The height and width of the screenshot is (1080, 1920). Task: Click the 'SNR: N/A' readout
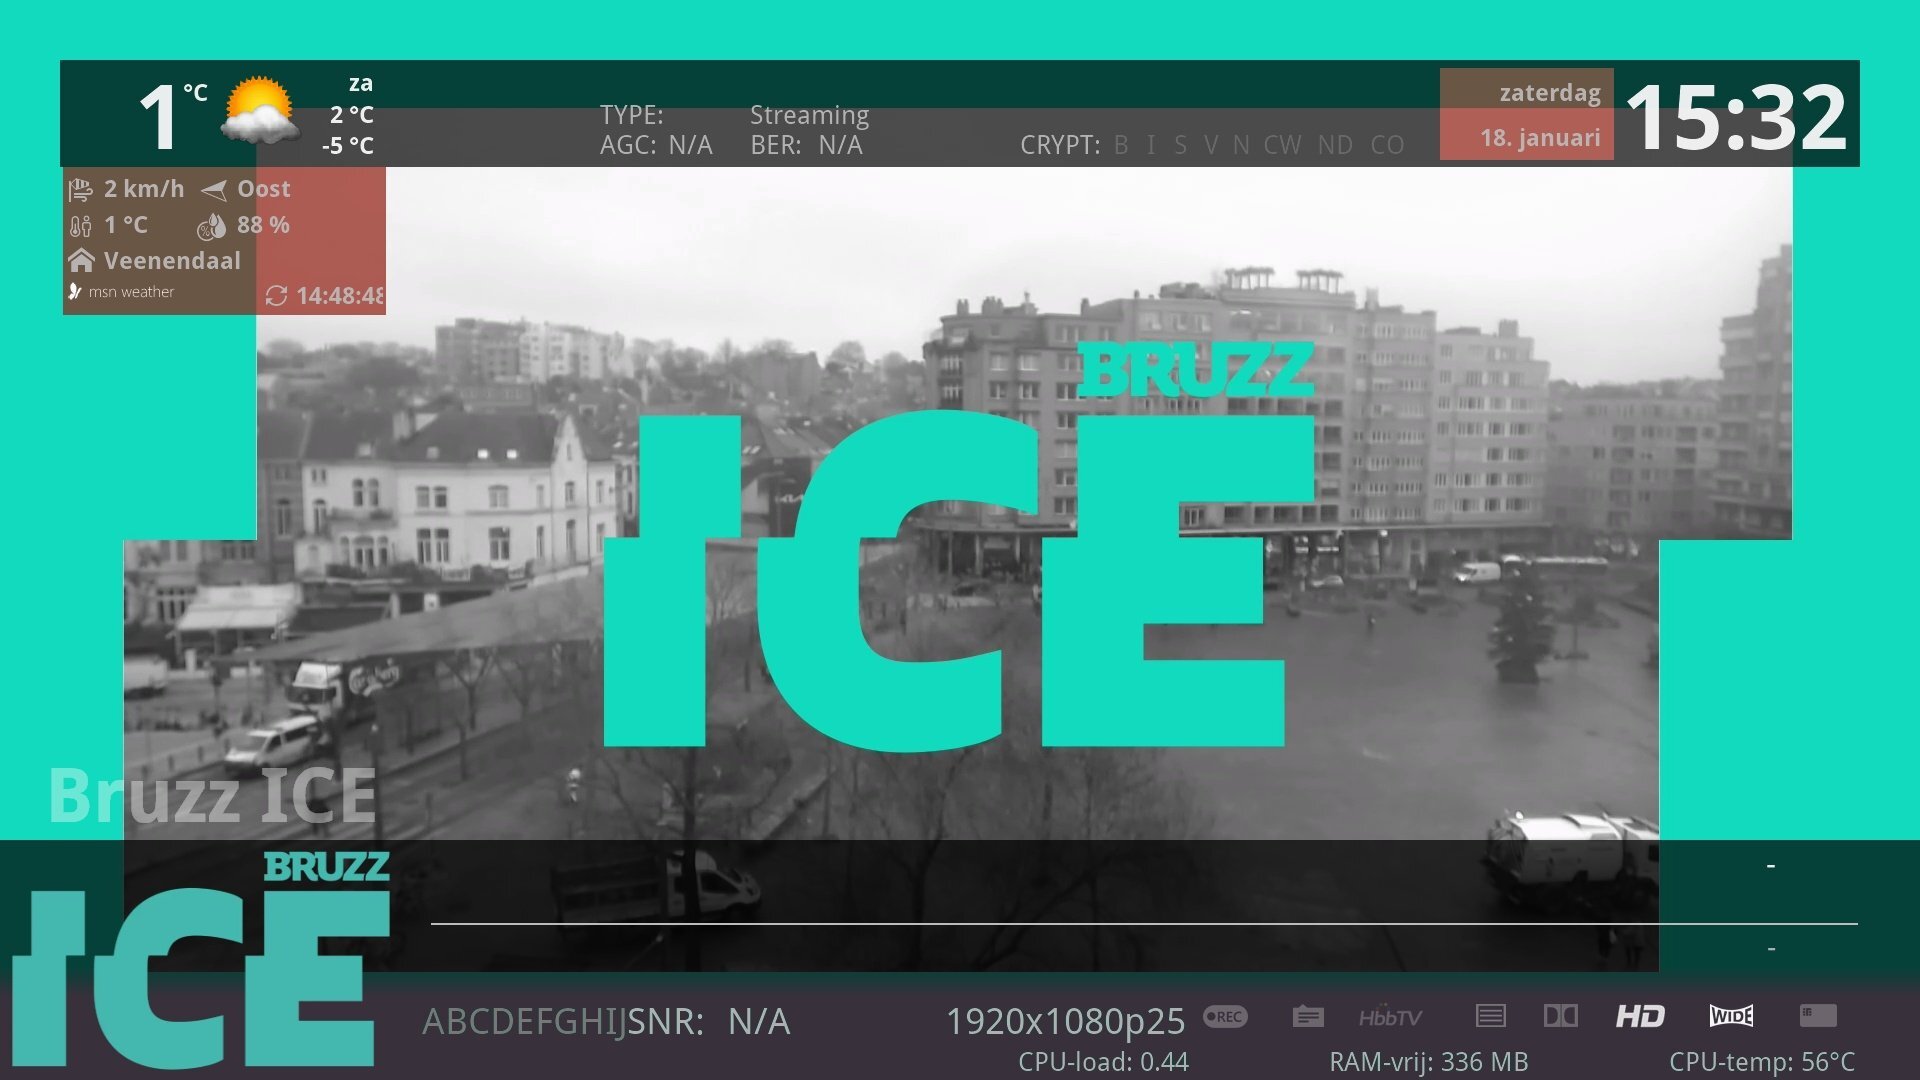(x=709, y=1022)
